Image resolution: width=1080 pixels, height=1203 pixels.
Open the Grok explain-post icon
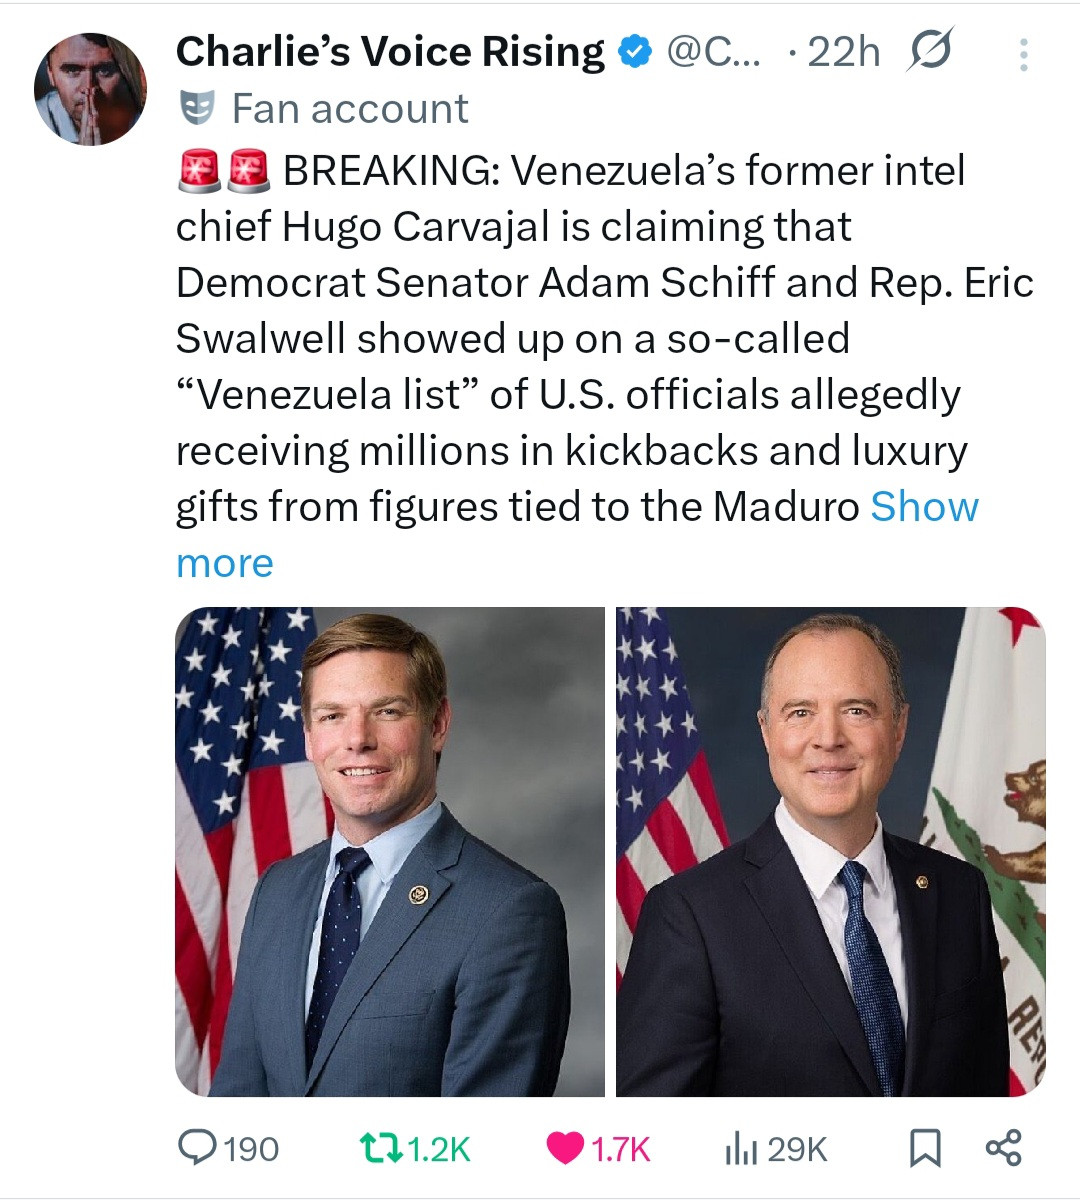tap(929, 51)
